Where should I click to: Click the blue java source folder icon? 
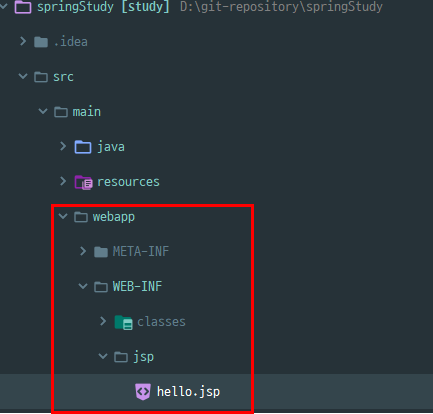(83, 147)
